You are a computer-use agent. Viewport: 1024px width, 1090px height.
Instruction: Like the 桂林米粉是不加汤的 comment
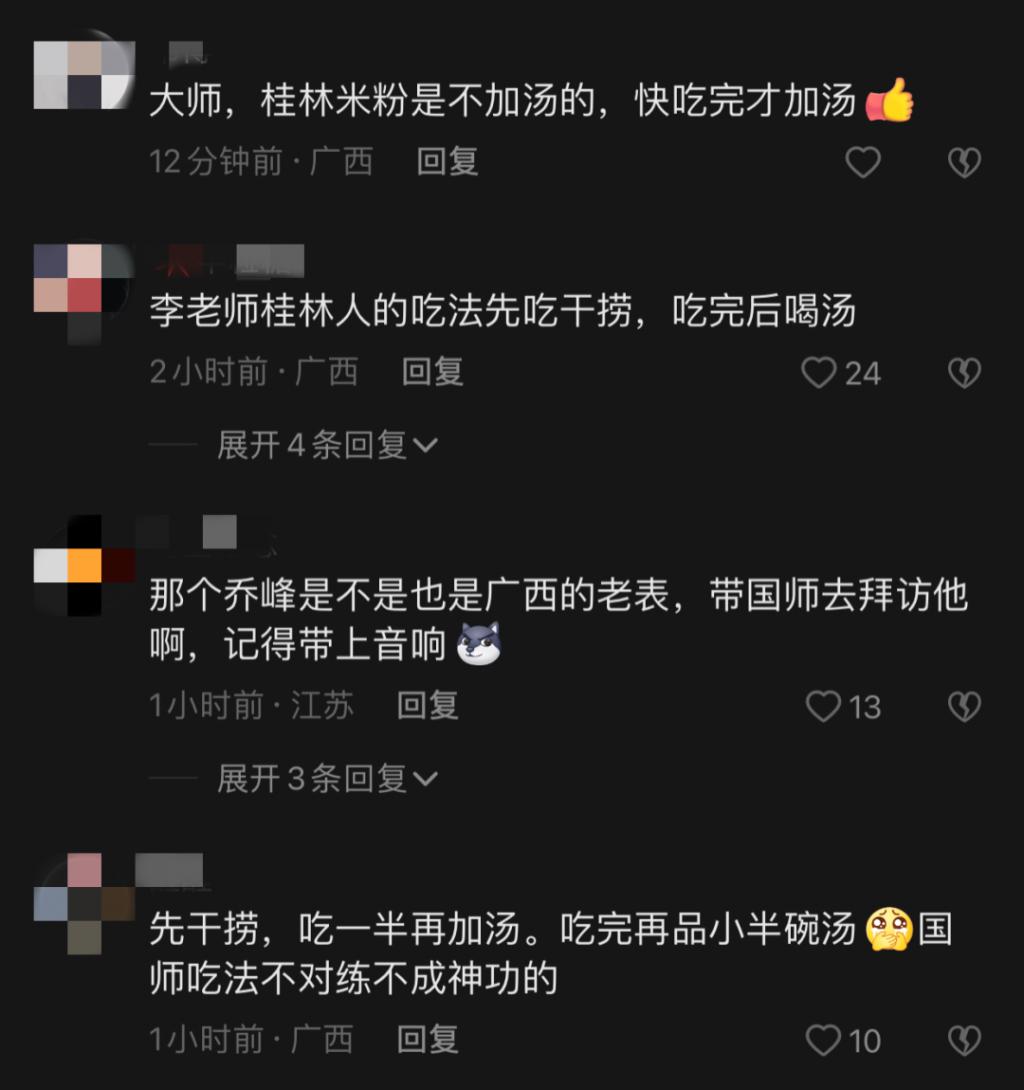click(x=863, y=162)
